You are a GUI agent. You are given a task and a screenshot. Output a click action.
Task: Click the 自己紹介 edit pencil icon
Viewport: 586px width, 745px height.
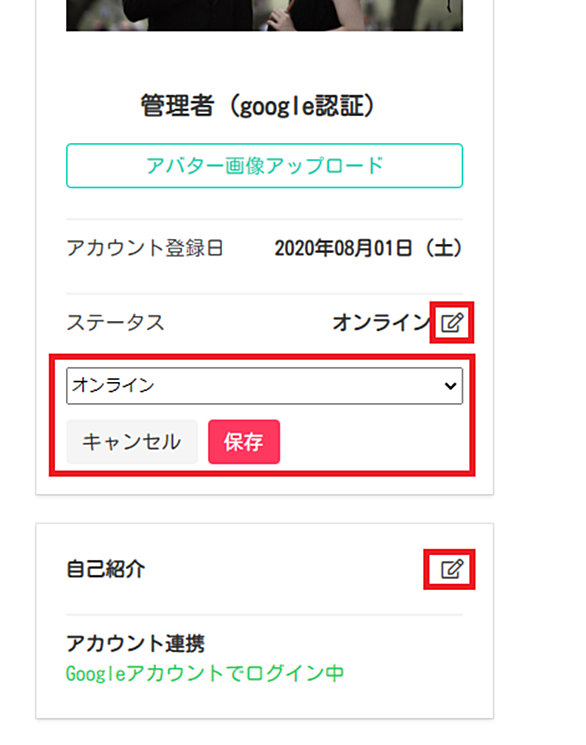(x=452, y=569)
